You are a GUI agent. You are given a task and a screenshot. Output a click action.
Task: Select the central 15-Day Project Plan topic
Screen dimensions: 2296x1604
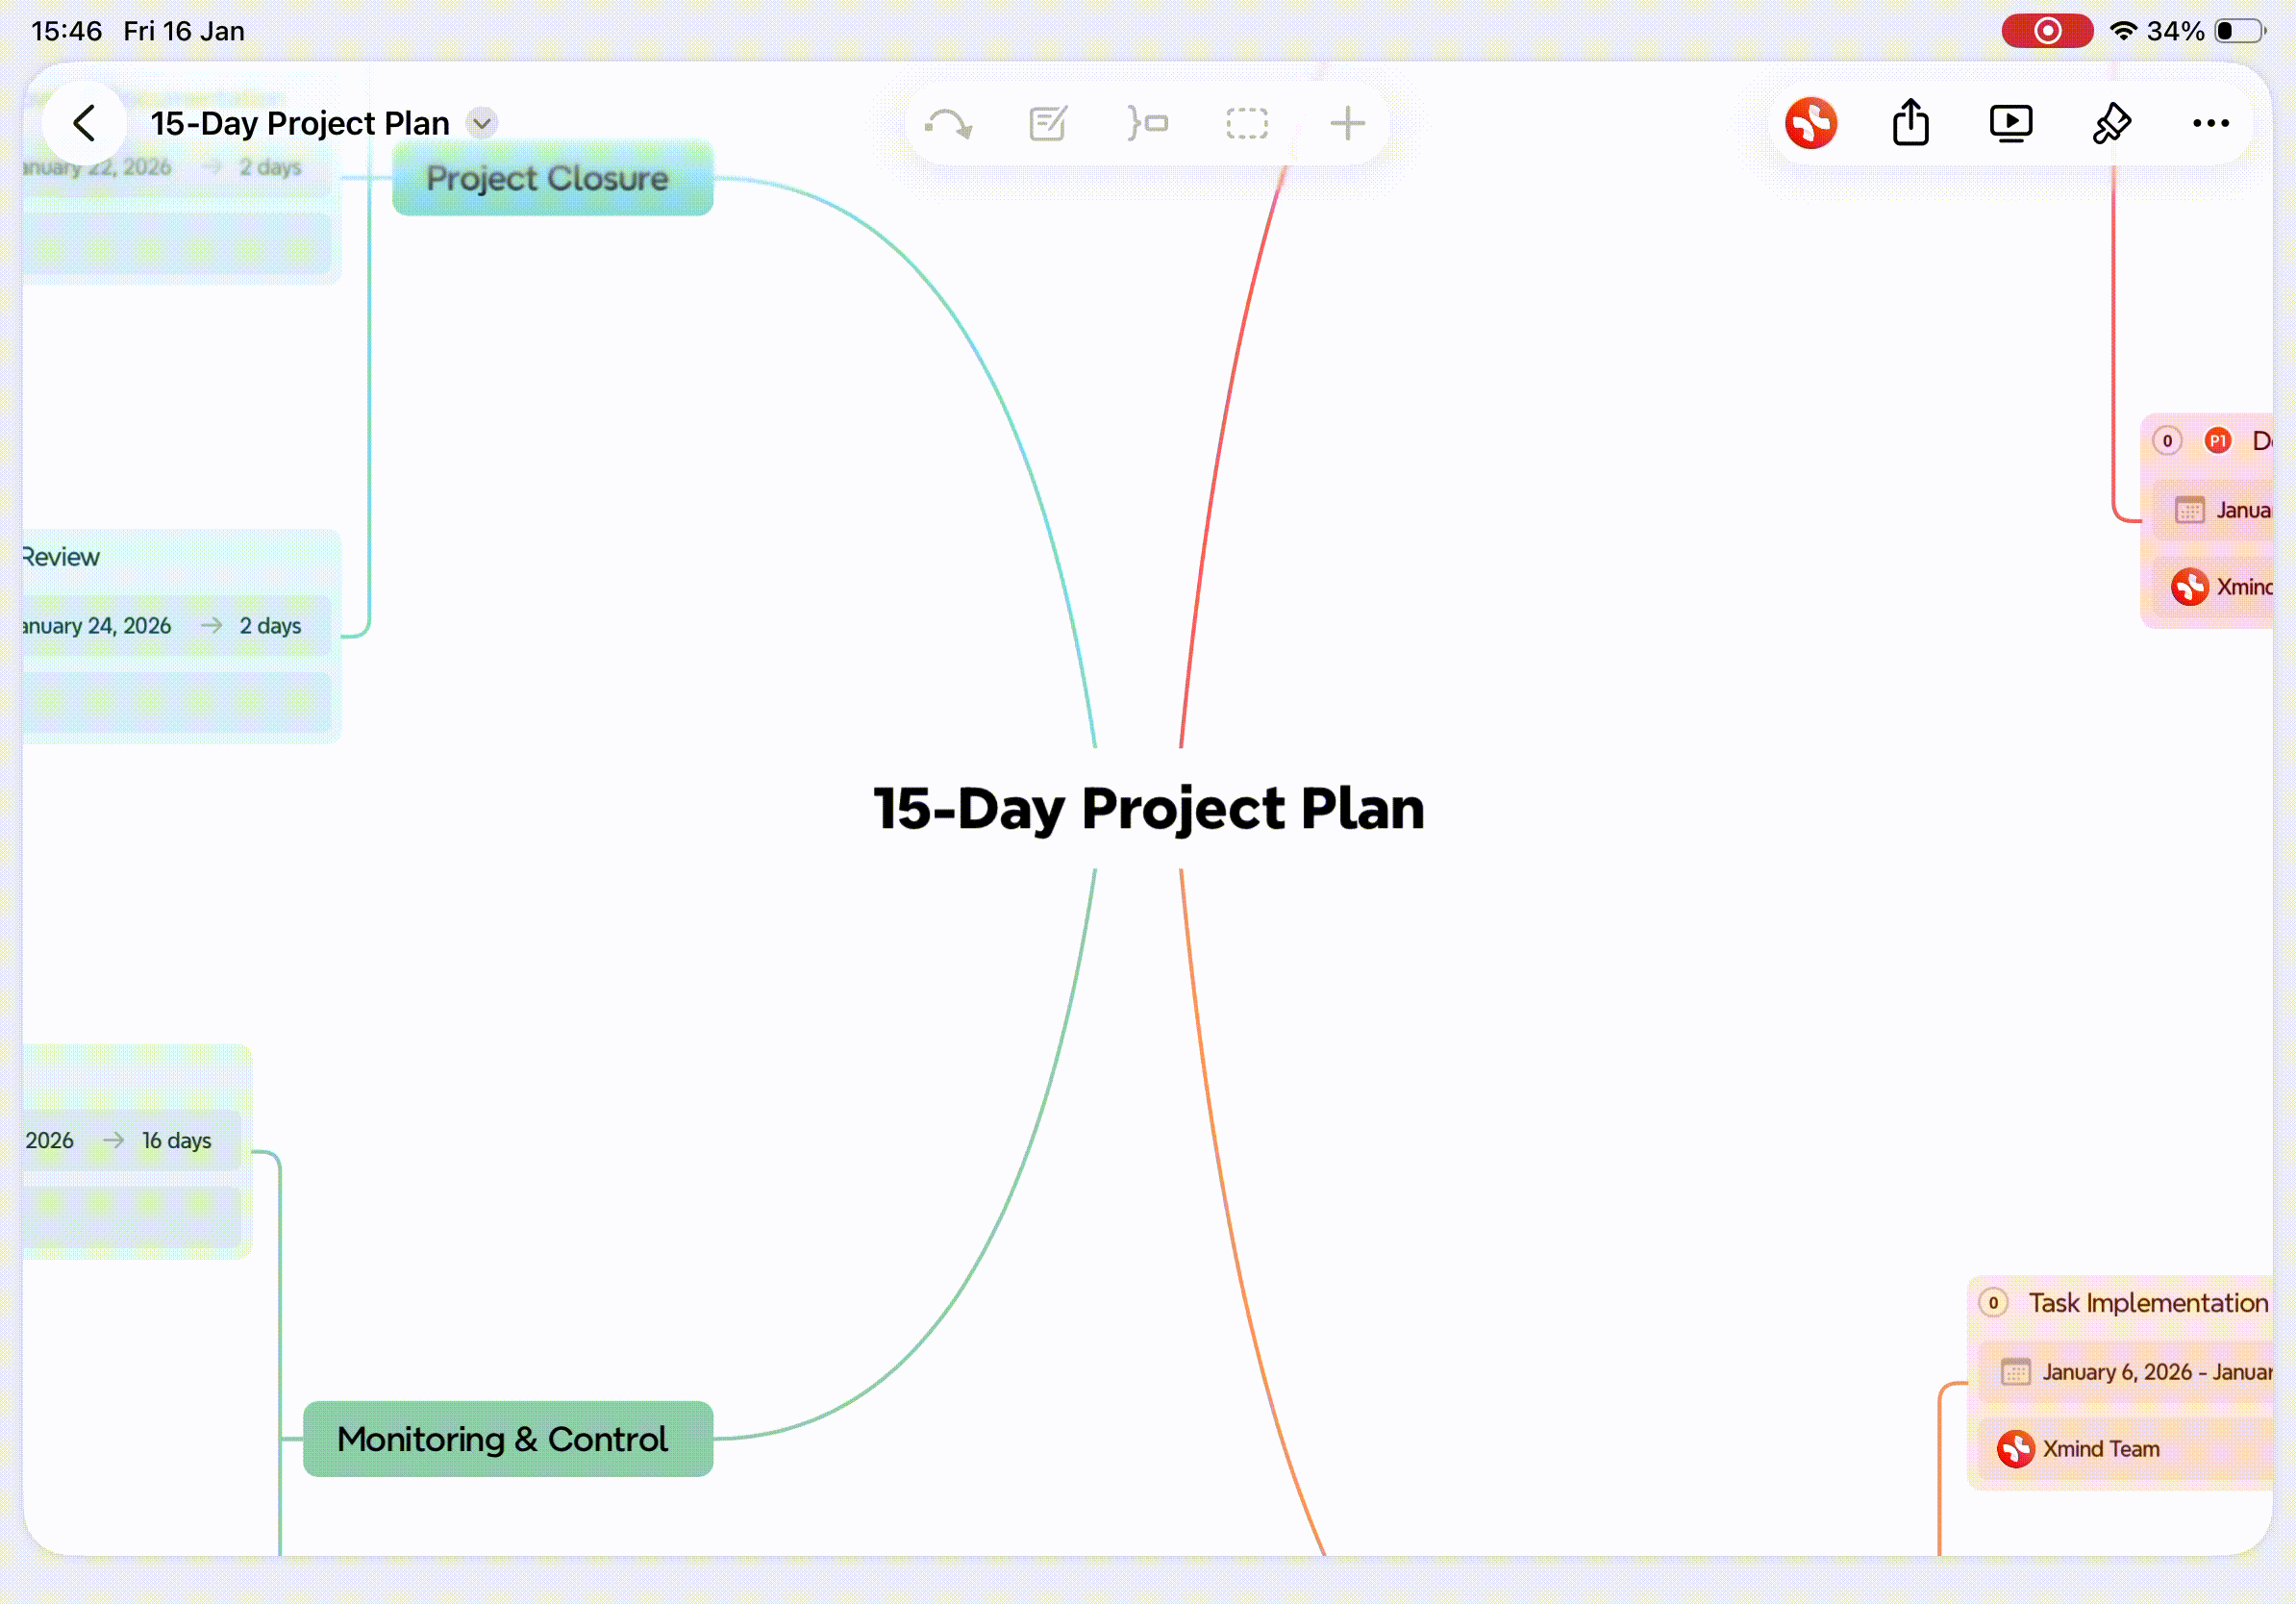[1148, 808]
